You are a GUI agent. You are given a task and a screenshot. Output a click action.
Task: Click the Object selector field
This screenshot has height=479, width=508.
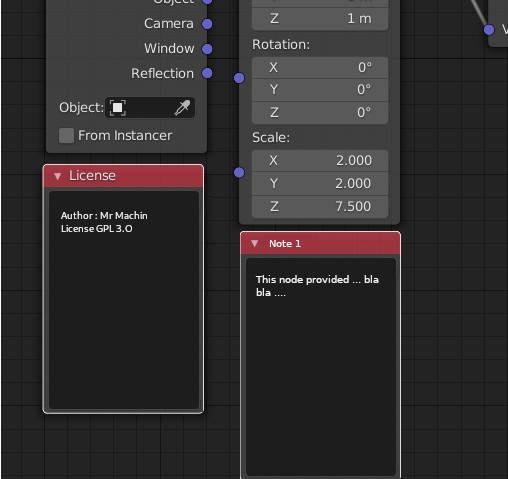(x=150, y=108)
